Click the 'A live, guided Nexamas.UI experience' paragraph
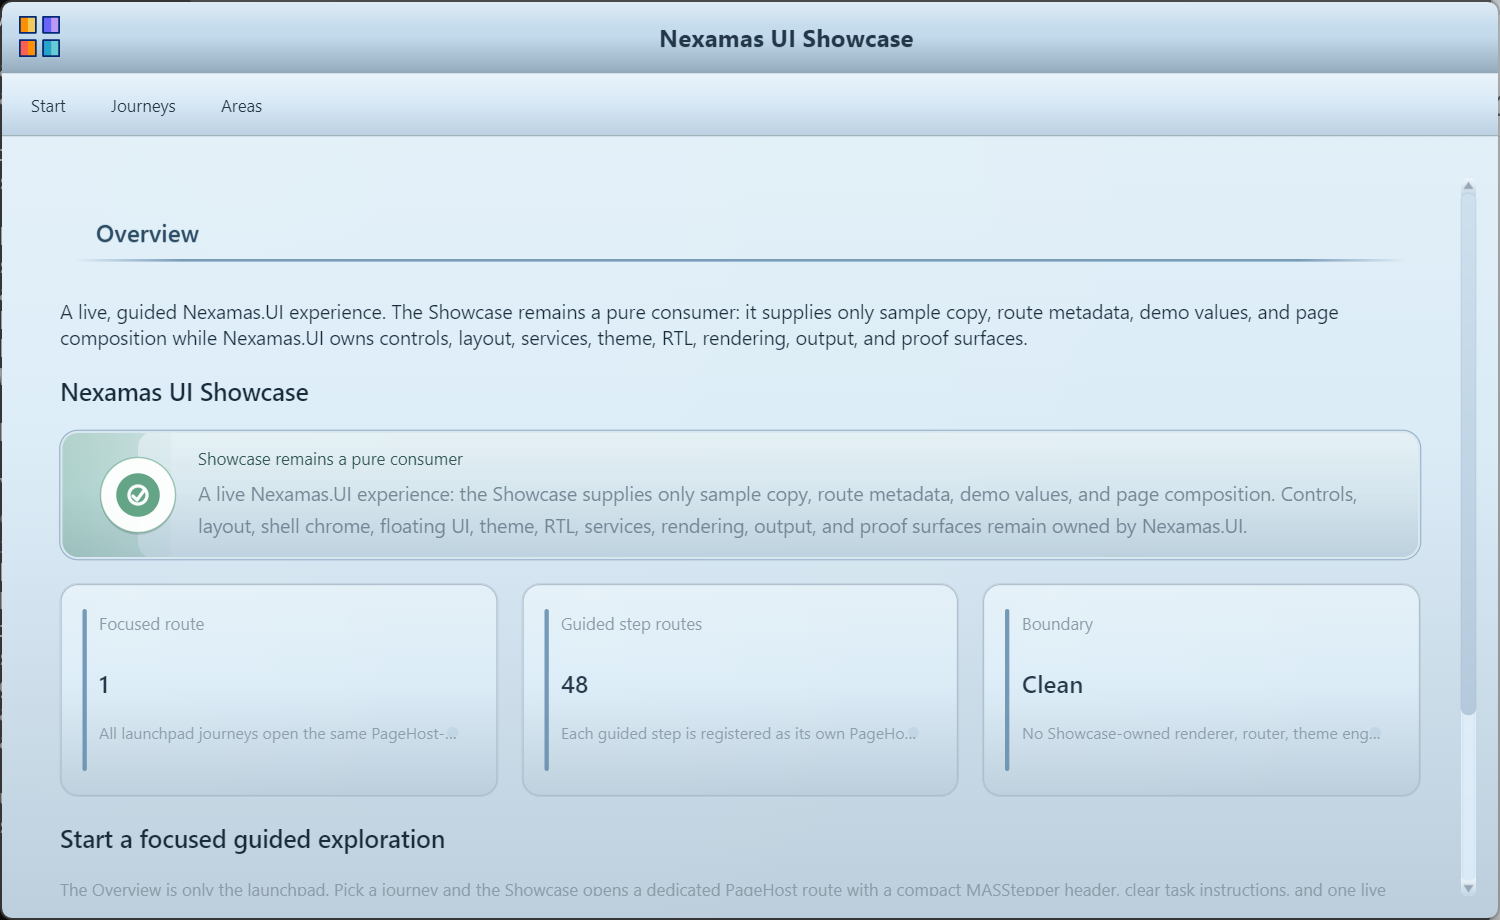This screenshot has width=1500, height=920. 699,325
